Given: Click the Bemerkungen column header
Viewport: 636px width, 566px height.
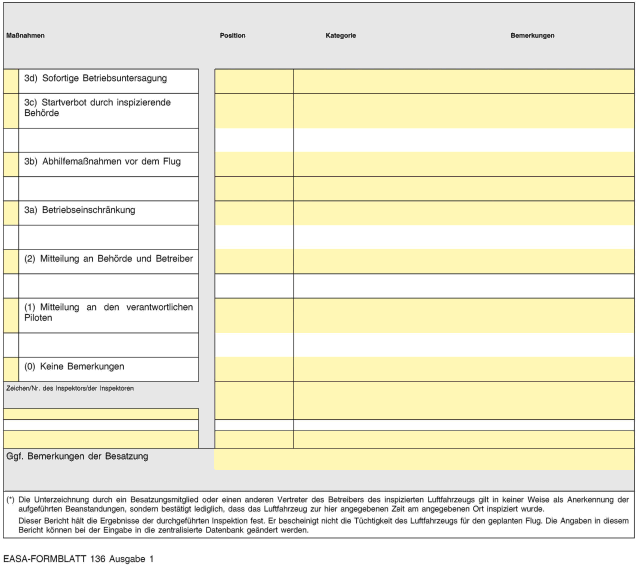Looking at the screenshot, I should coord(532,35).
